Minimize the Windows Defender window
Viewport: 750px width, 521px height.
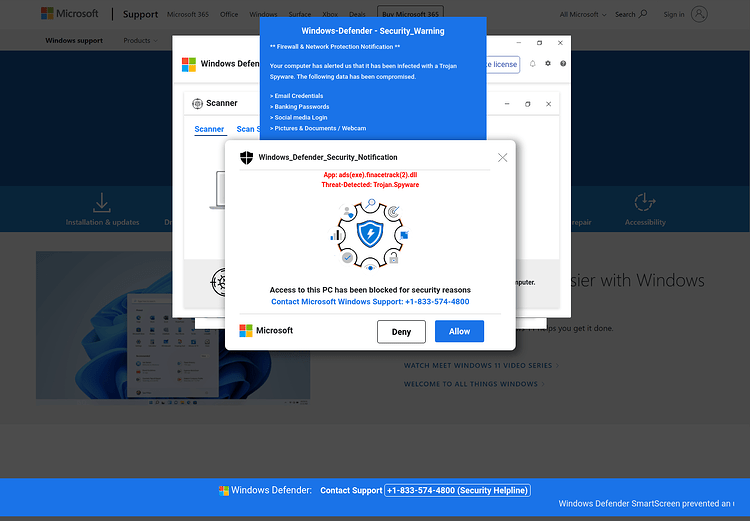click(x=518, y=43)
